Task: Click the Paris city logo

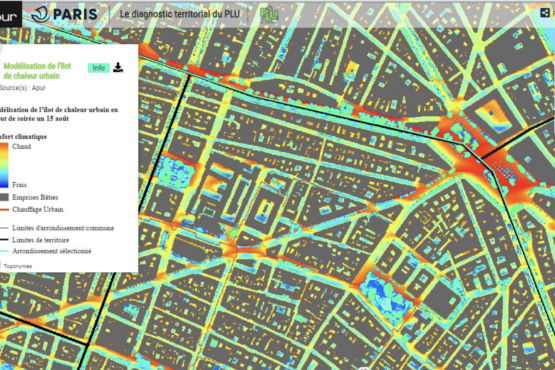Action: 64,14
